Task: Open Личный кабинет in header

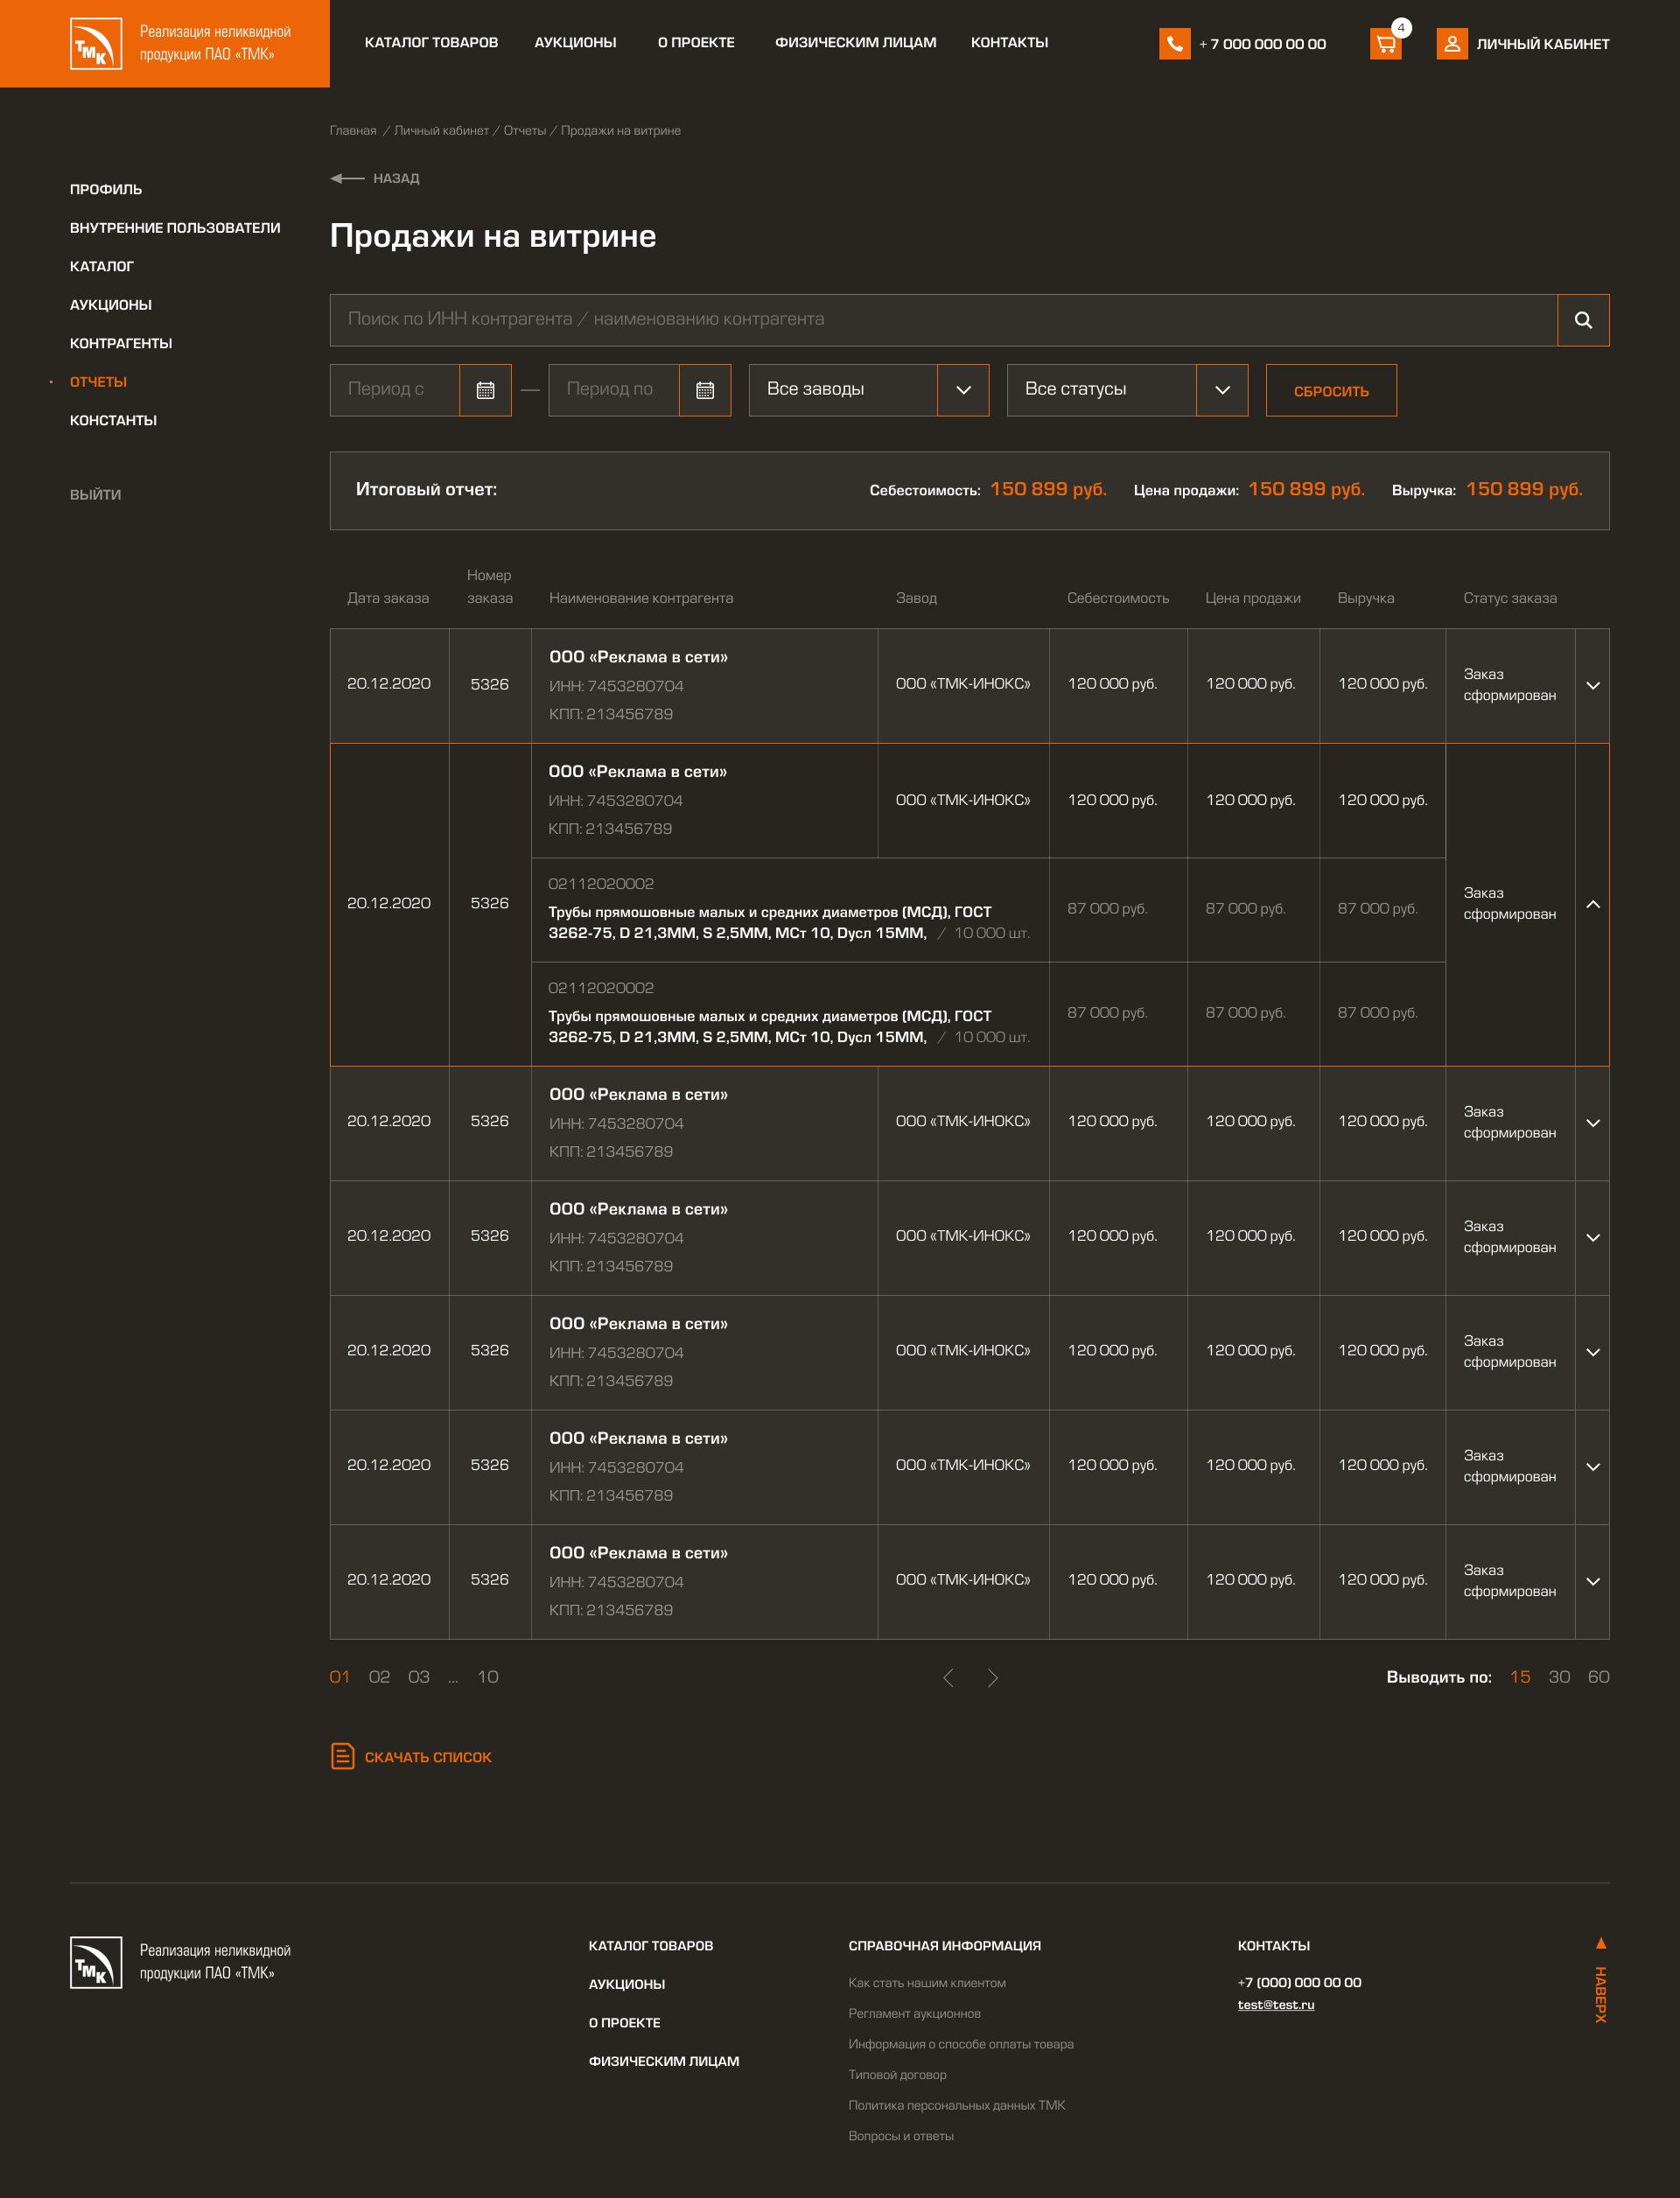Action: [1543, 44]
